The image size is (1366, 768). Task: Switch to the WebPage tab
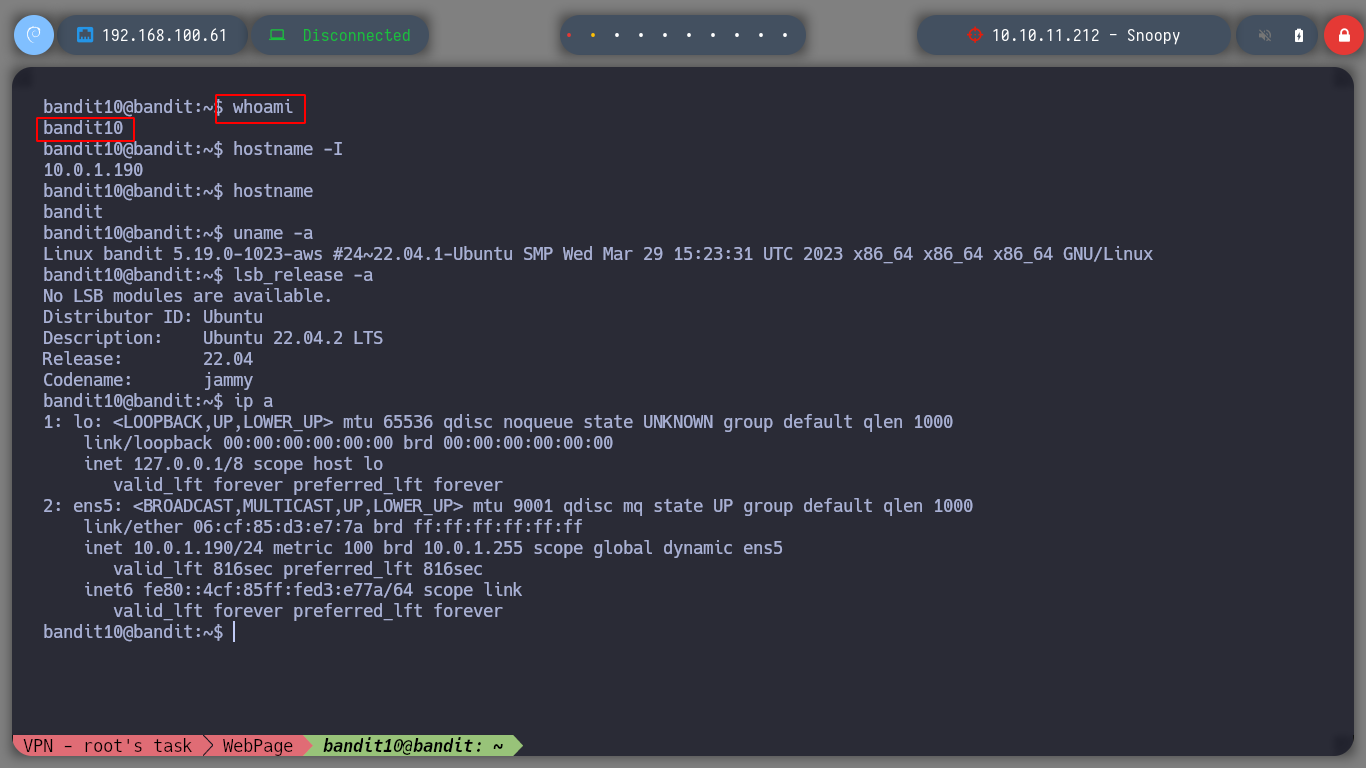(x=258, y=746)
